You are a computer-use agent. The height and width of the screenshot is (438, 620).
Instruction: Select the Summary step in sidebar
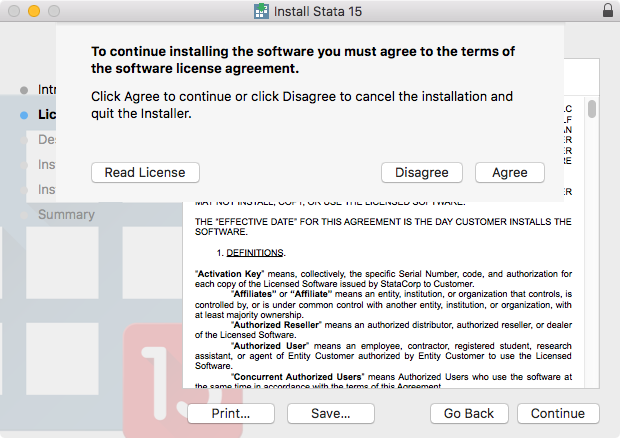pyautogui.click(x=66, y=214)
